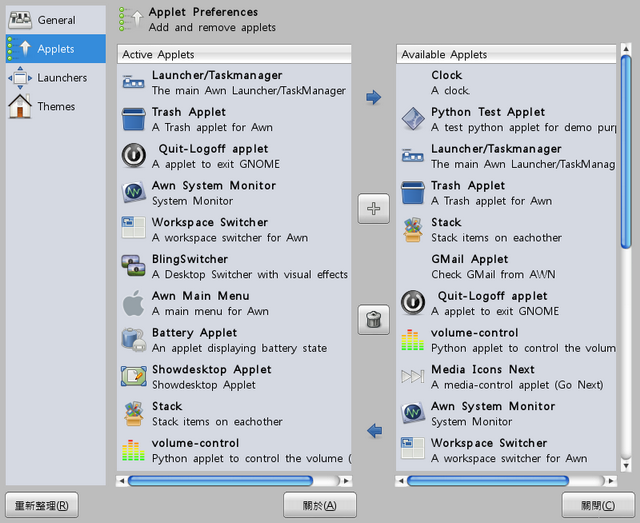Click the blue left arrow between lists
The height and width of the screenshot is (523, 640).
pos(374,430)
